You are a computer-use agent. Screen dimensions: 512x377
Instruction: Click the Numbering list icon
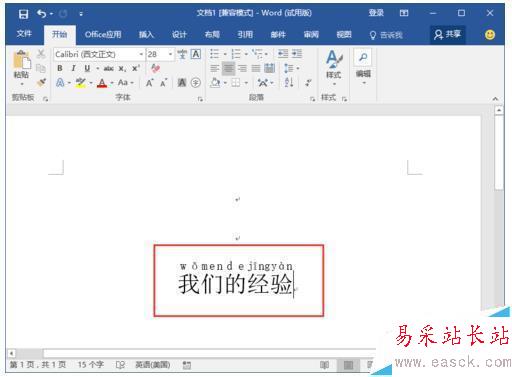[236, 54]
